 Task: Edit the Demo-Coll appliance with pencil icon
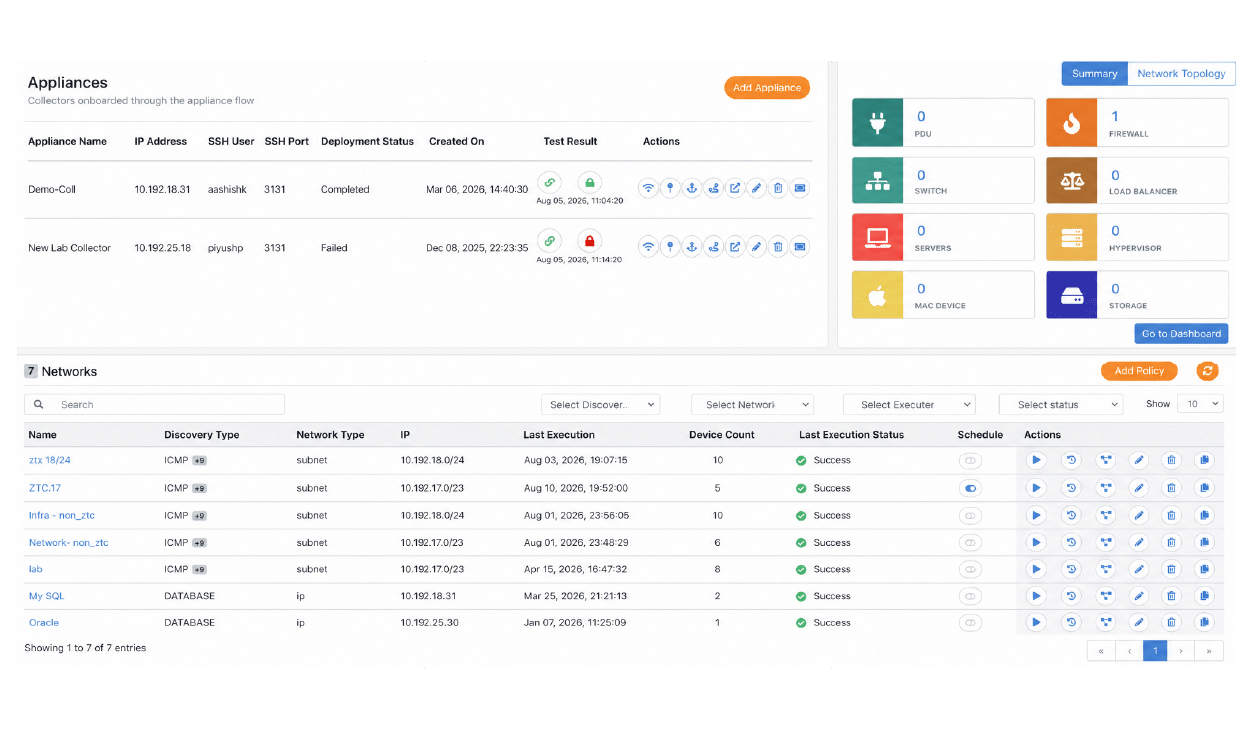pyautogui.click(x=756, y=187)
